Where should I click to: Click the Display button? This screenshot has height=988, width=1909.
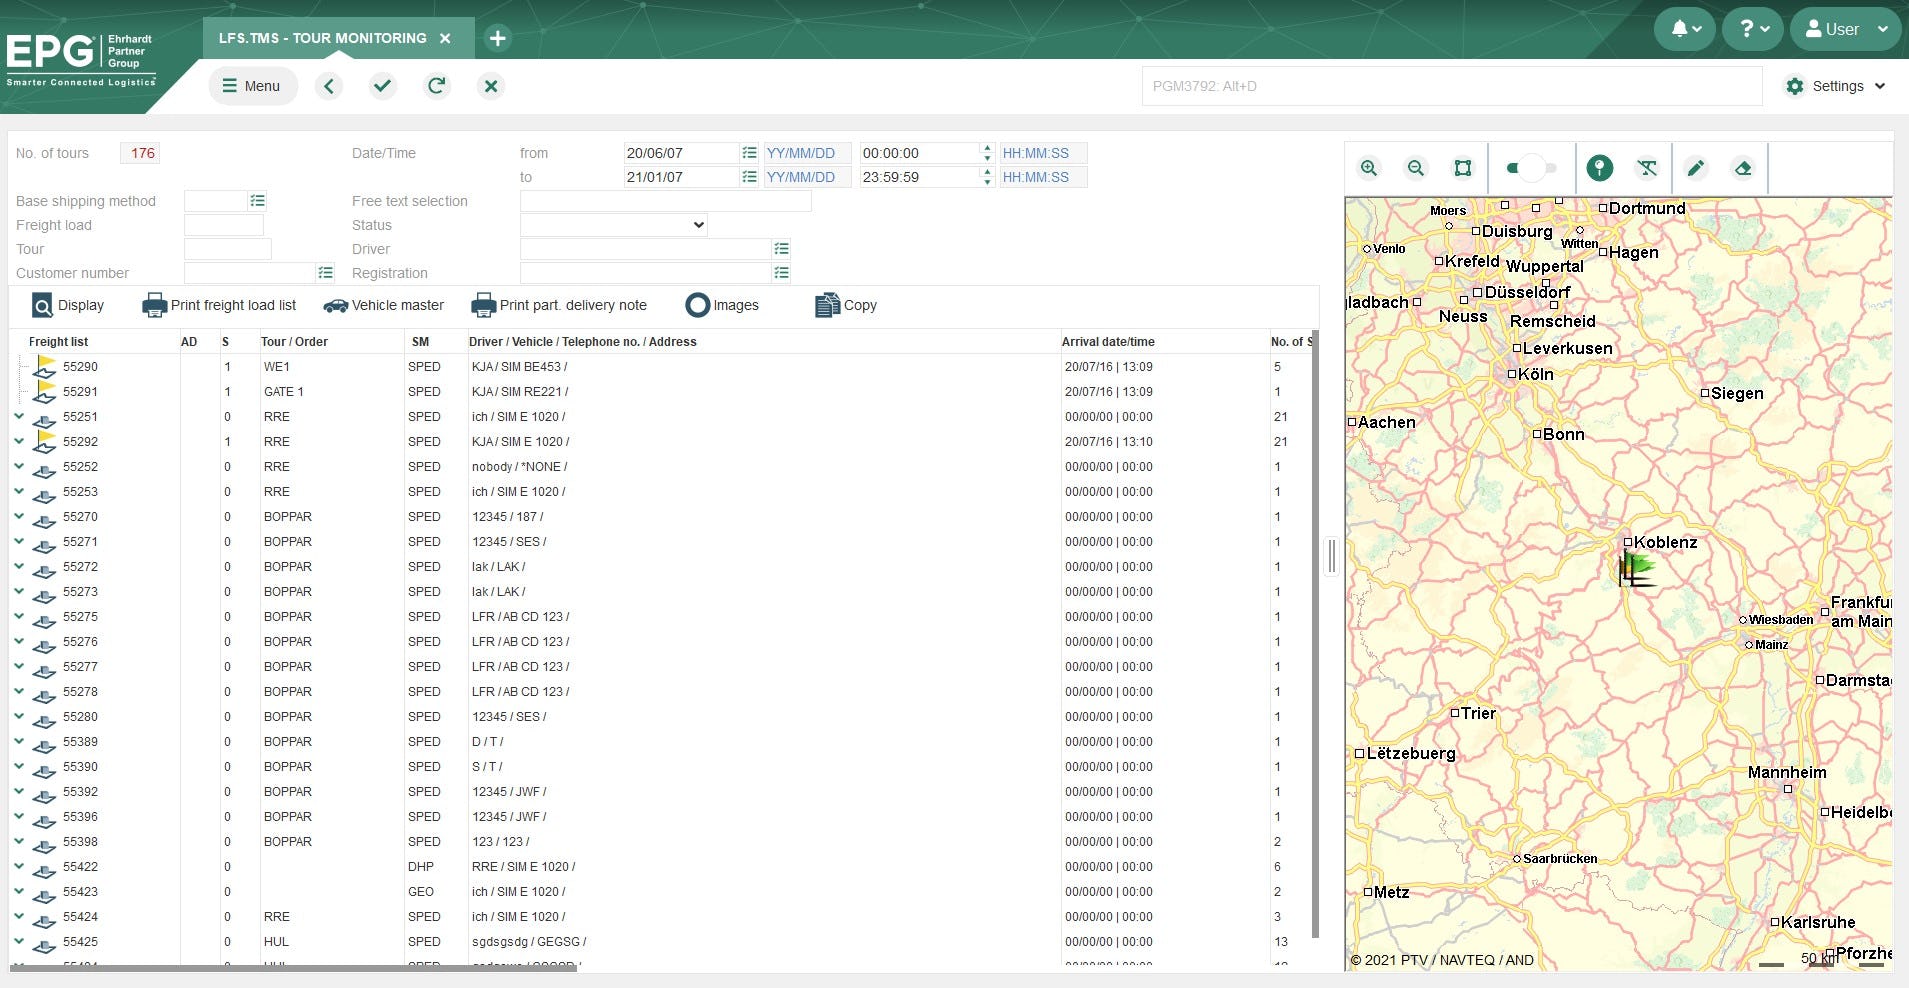[x=67, y=305]
